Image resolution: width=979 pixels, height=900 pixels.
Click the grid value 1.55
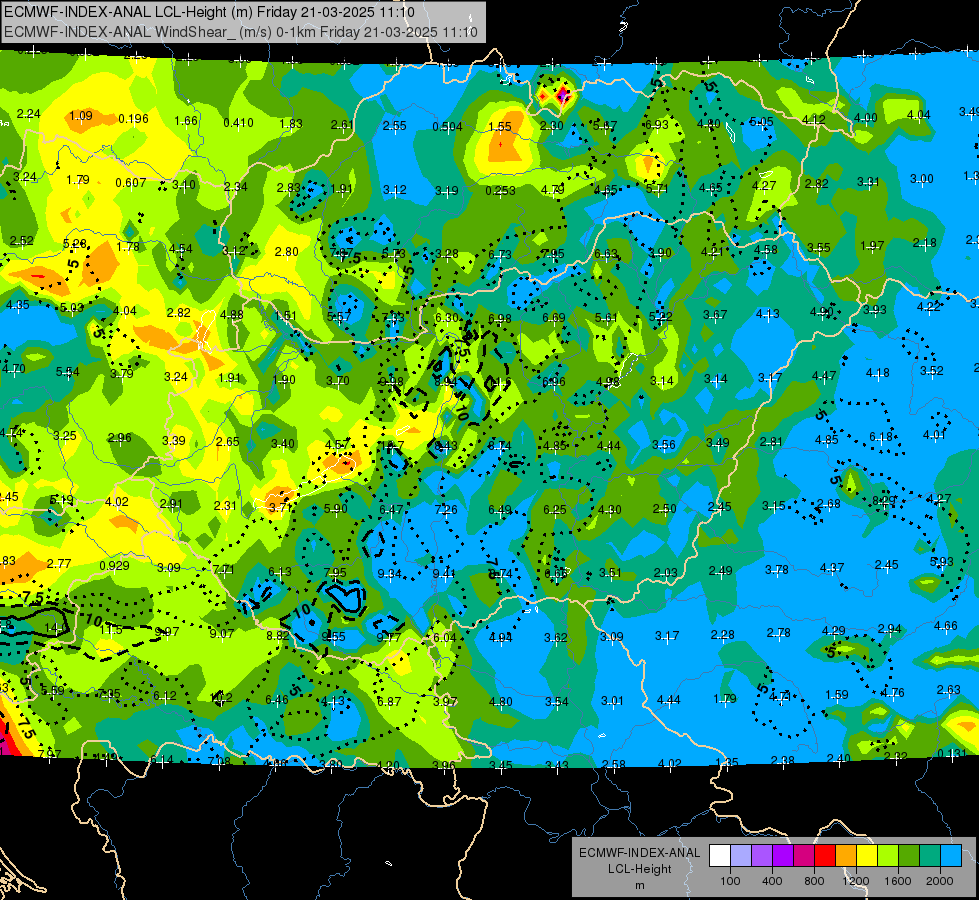499,127
